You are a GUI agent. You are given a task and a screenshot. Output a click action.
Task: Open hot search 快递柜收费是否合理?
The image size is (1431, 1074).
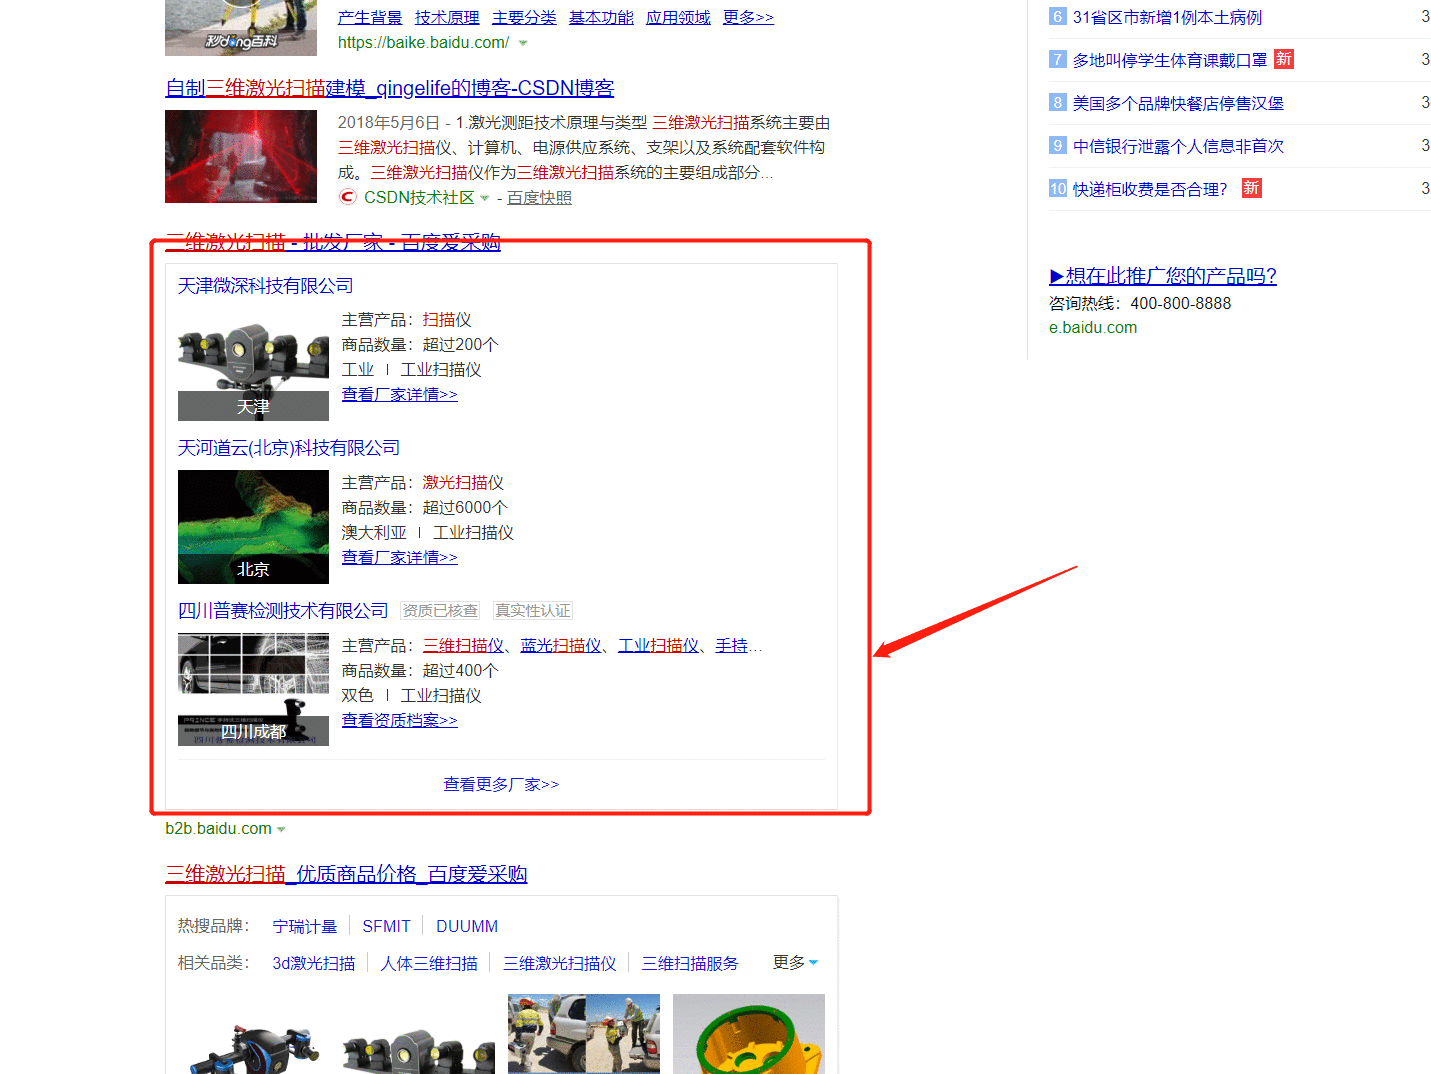pyautogui.click(x=1150, y=190)
